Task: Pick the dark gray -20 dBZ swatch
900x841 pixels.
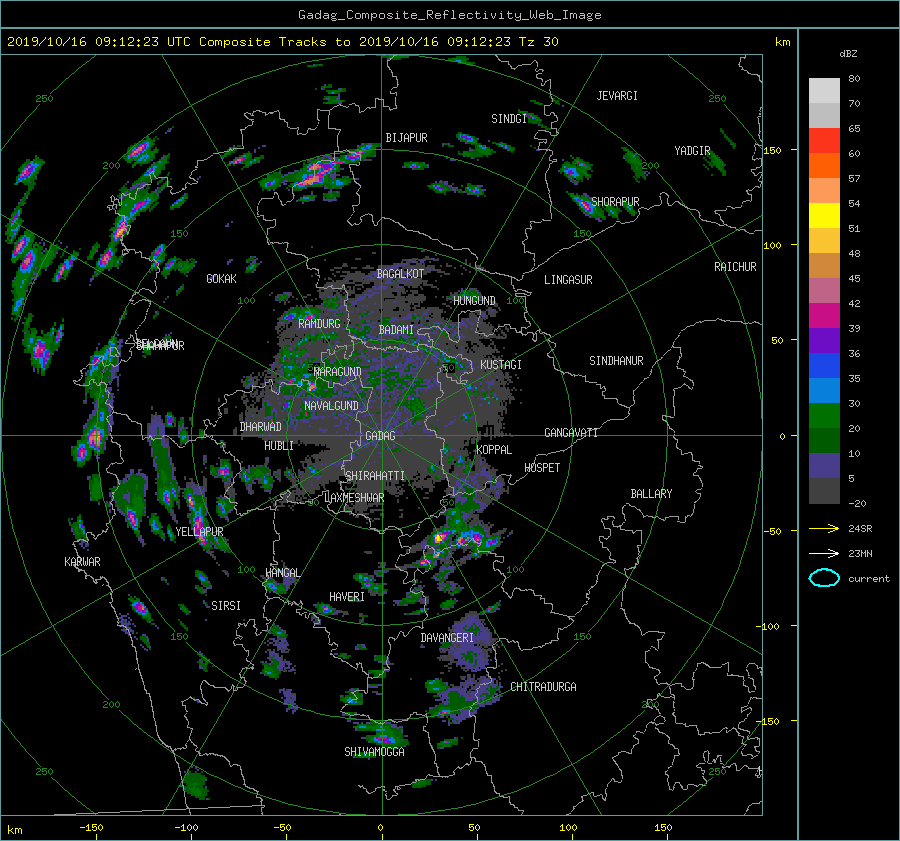Action: 824,491
